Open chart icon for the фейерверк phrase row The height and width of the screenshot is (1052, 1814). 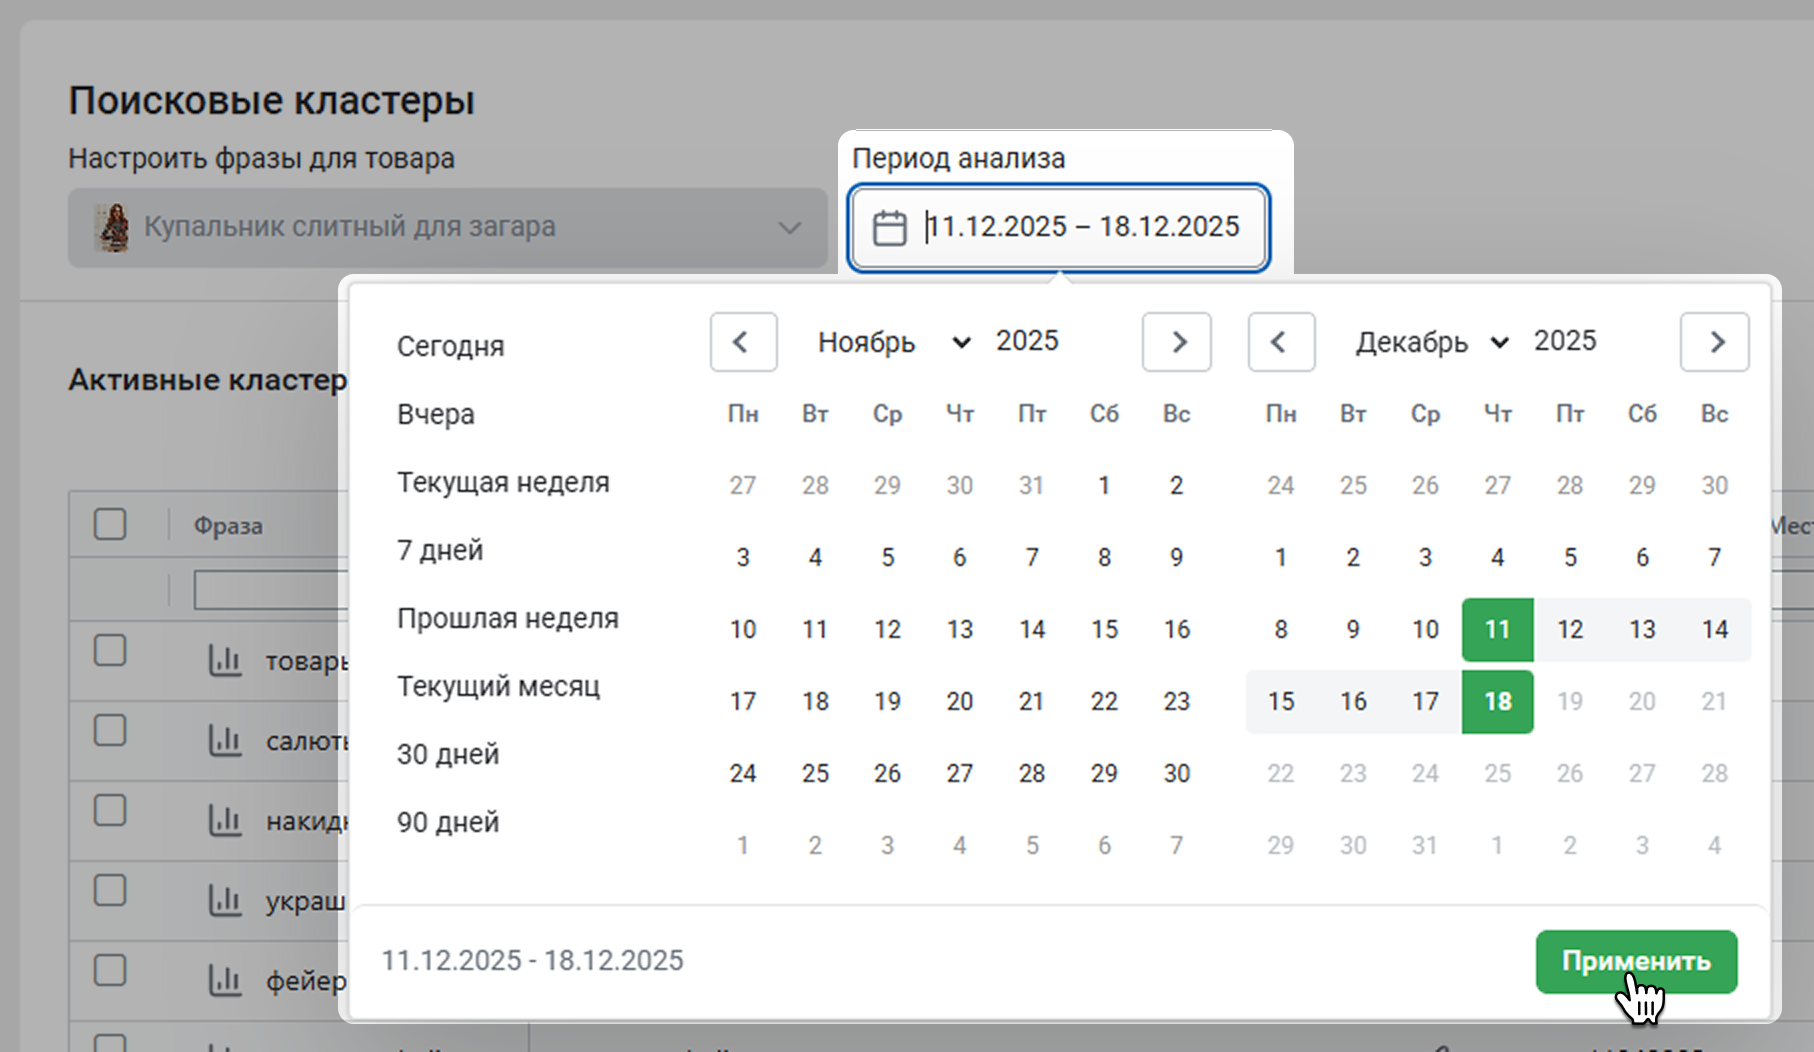point(225,980)
